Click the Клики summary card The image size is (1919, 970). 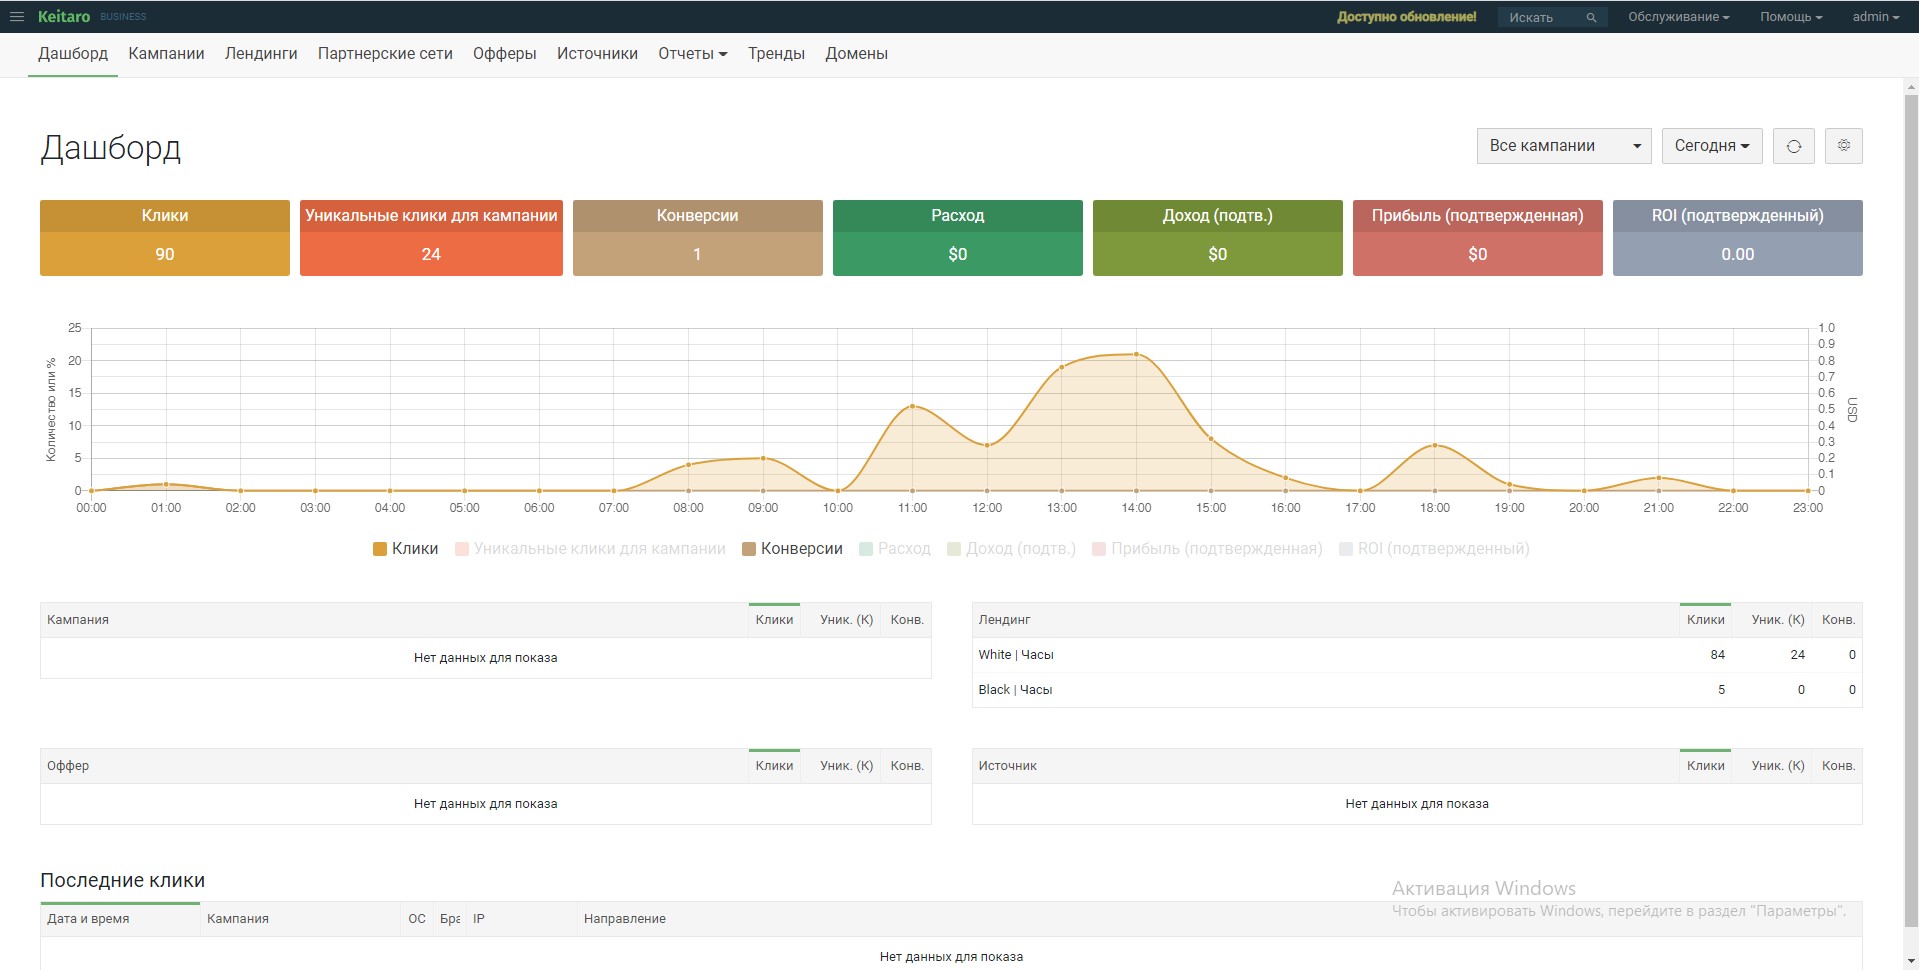click(165, 238)
